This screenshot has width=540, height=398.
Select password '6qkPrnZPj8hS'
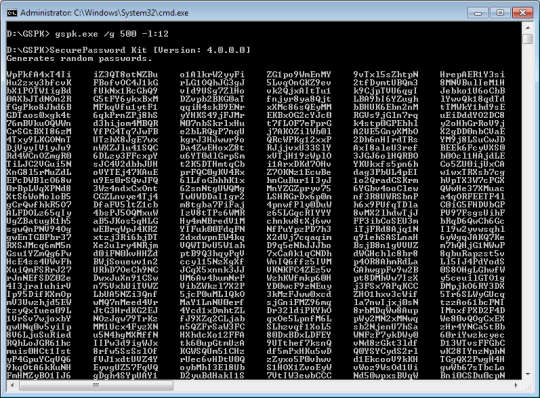(125, 115)
